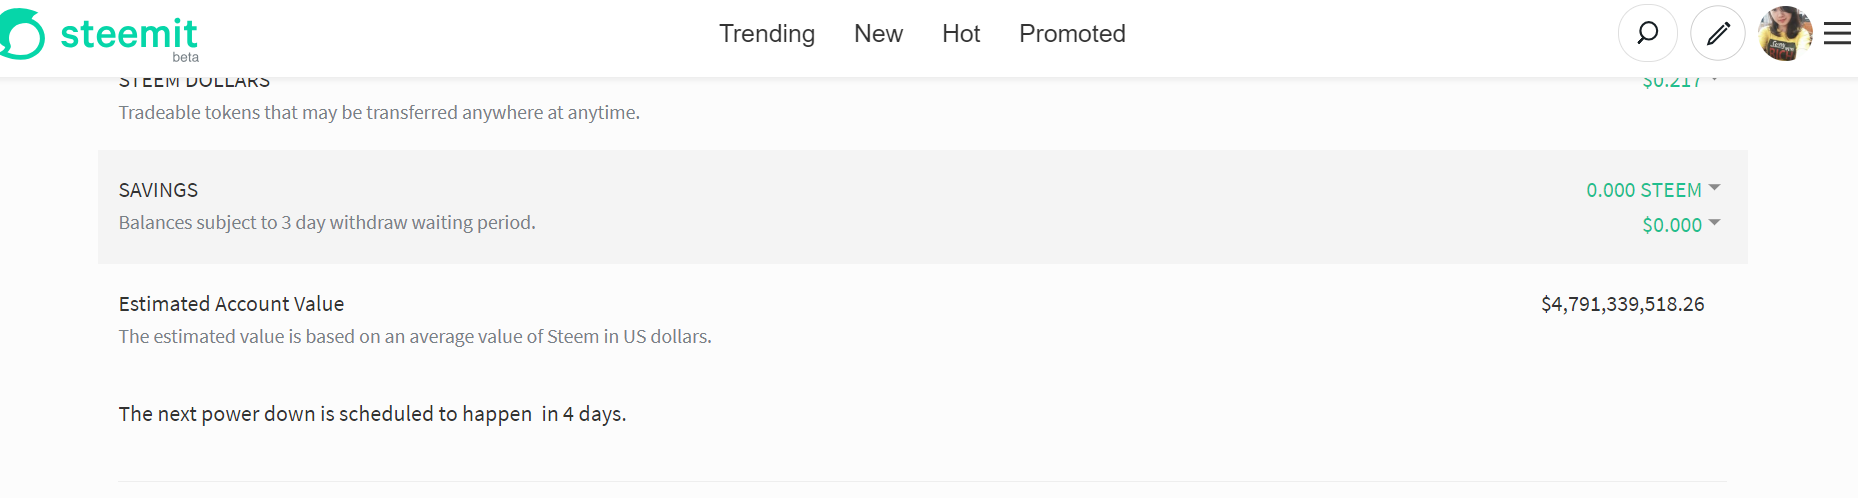Screen dimensions: 1858x498
Task: Open the Hot posts tab
Action: [961, 34]
